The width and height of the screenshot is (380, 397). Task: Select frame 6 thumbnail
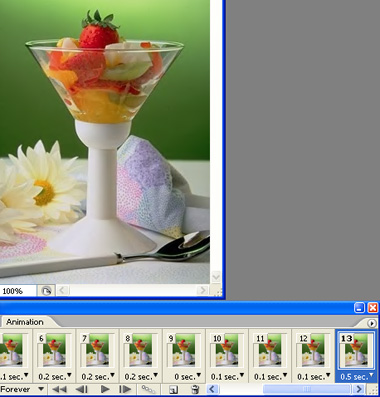point(55,350)
